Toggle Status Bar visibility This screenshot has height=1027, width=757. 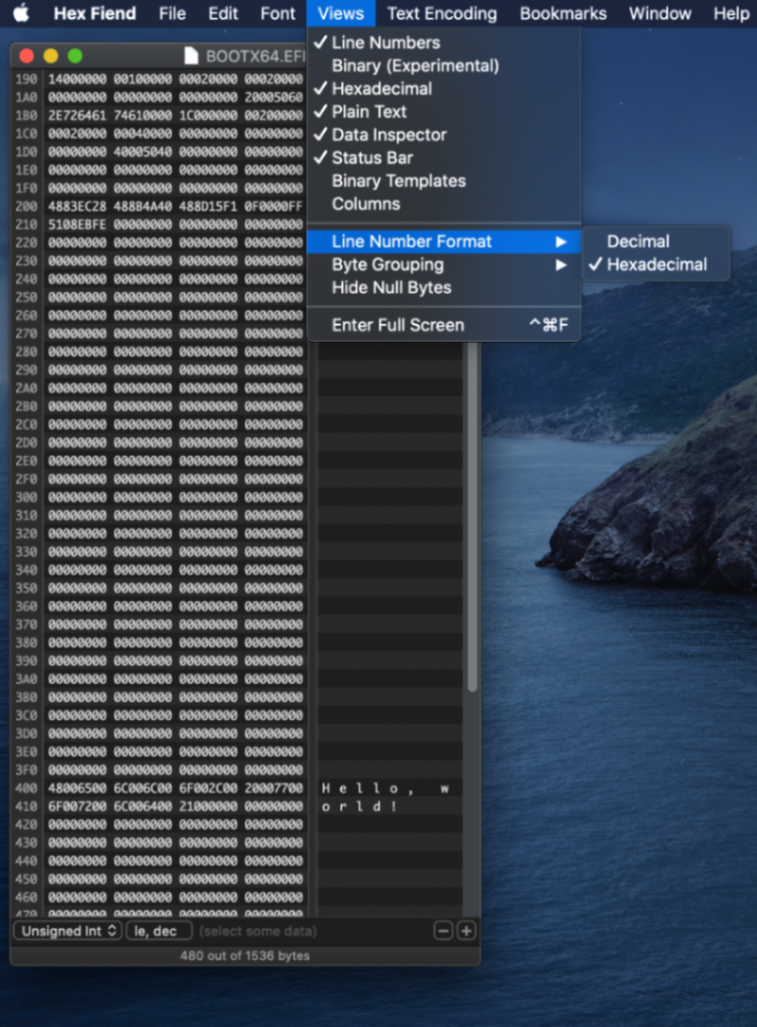point(443,158)
